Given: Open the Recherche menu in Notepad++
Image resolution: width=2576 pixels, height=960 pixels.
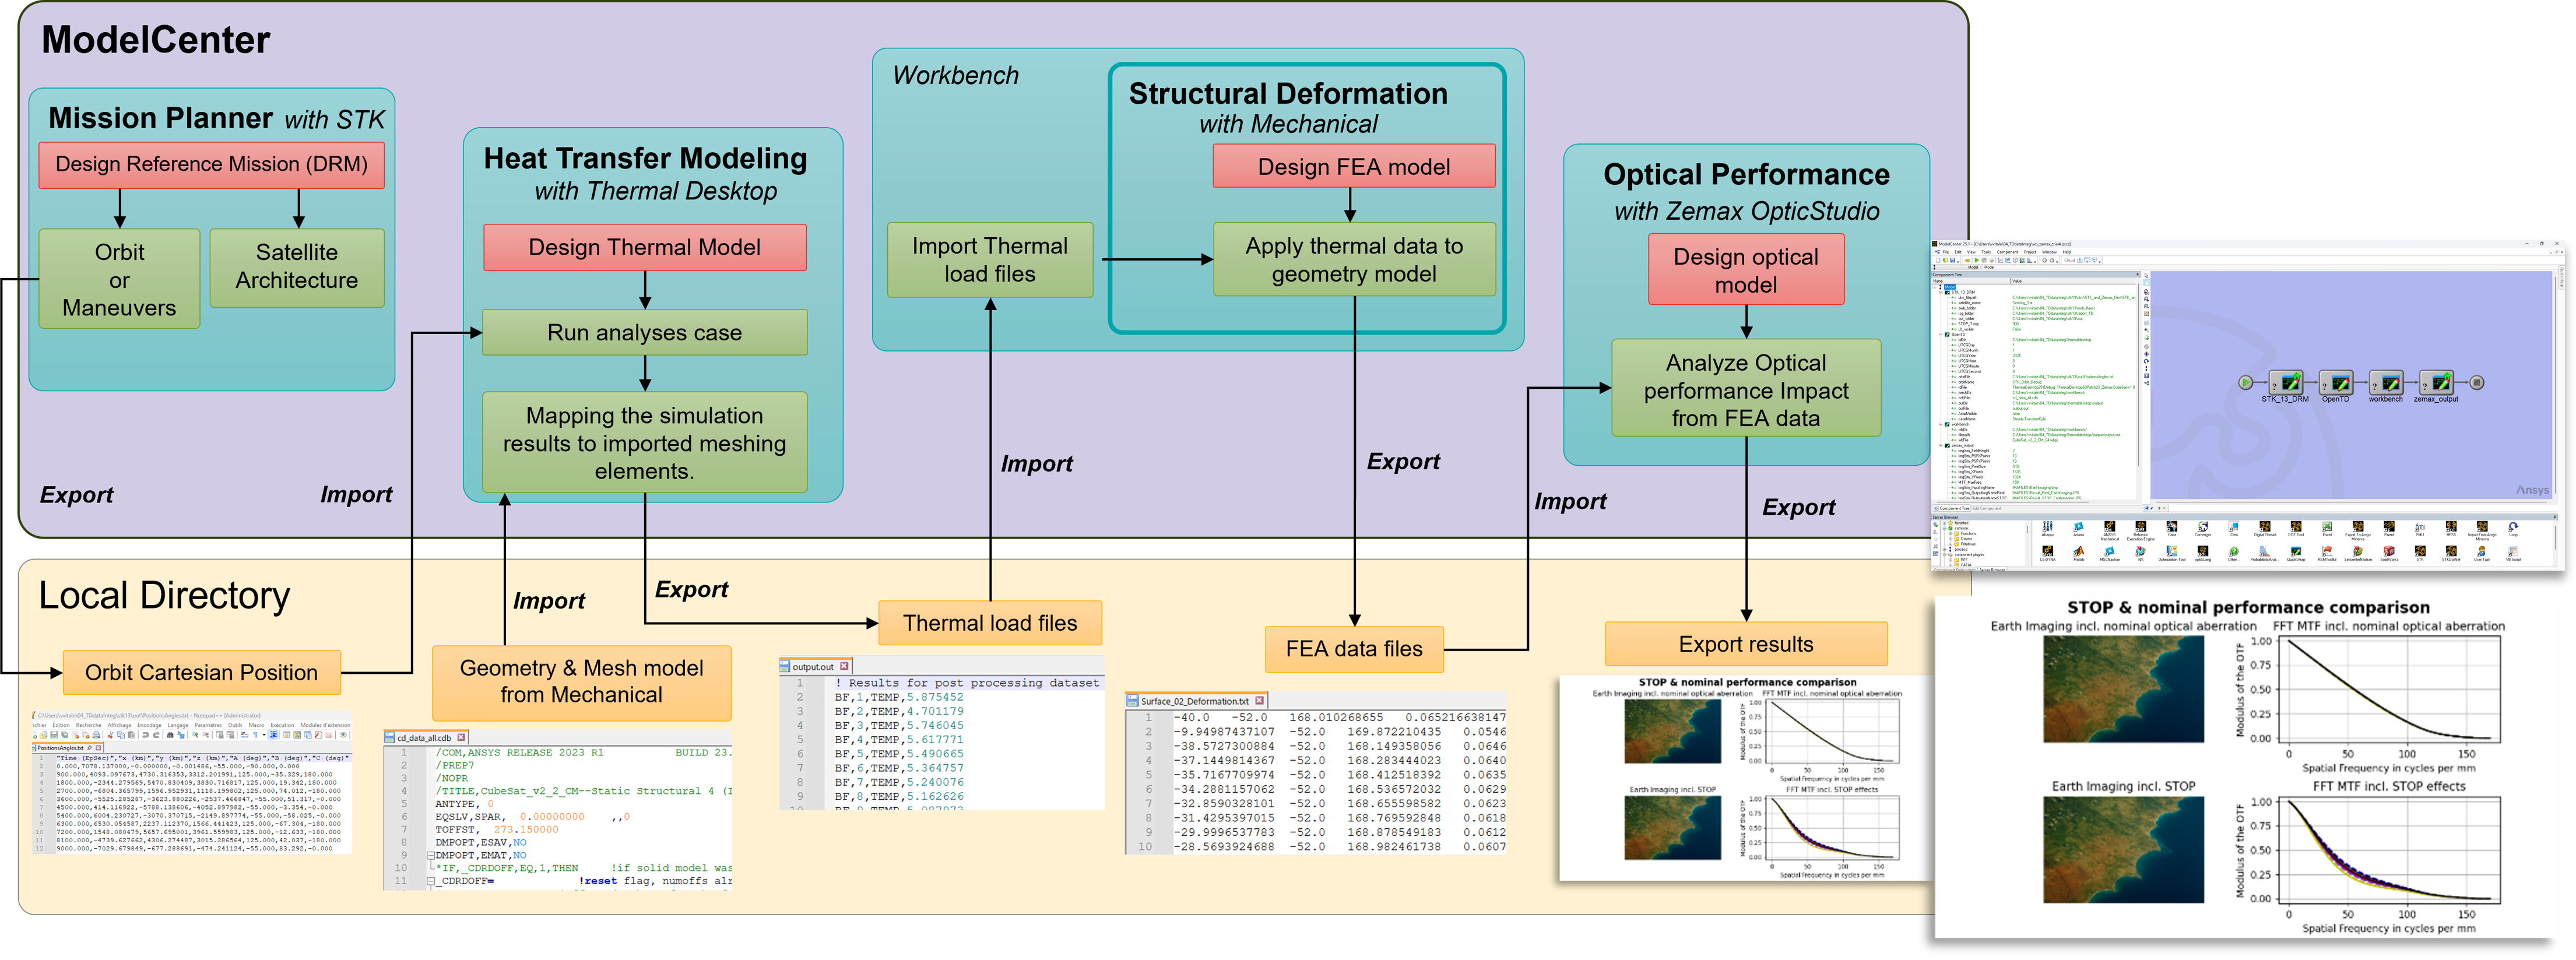Looking at the screenshot, I should pyautogui.click(x=89, y=725).
